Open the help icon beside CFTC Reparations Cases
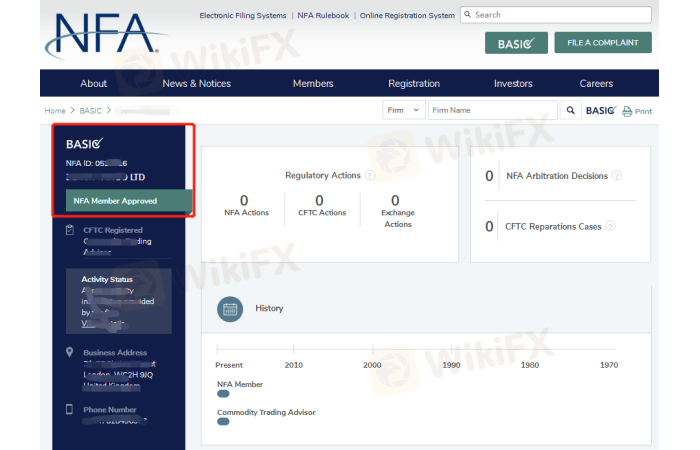700x450 pixels. [610, 226]
